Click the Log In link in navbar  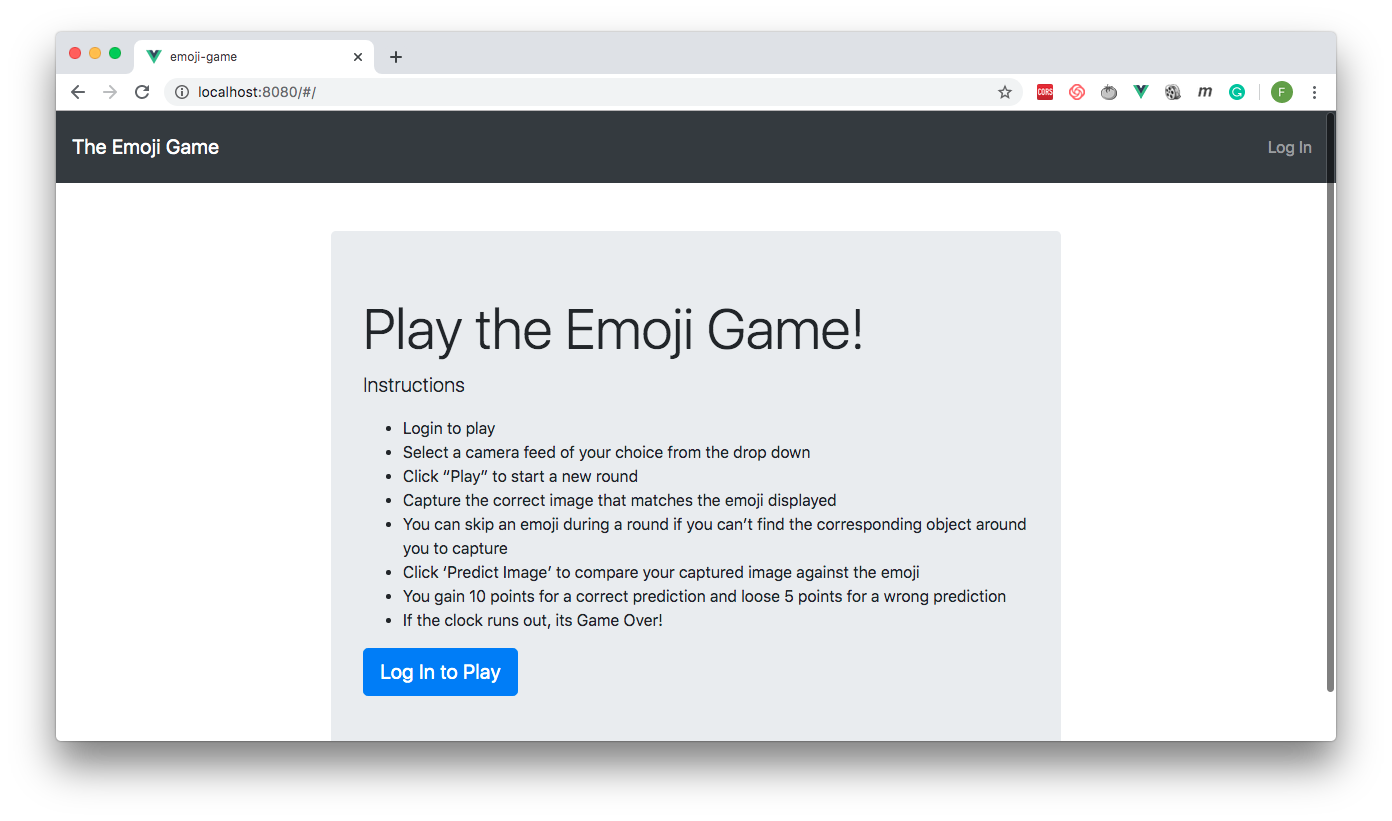click(x=1290, y=147)
